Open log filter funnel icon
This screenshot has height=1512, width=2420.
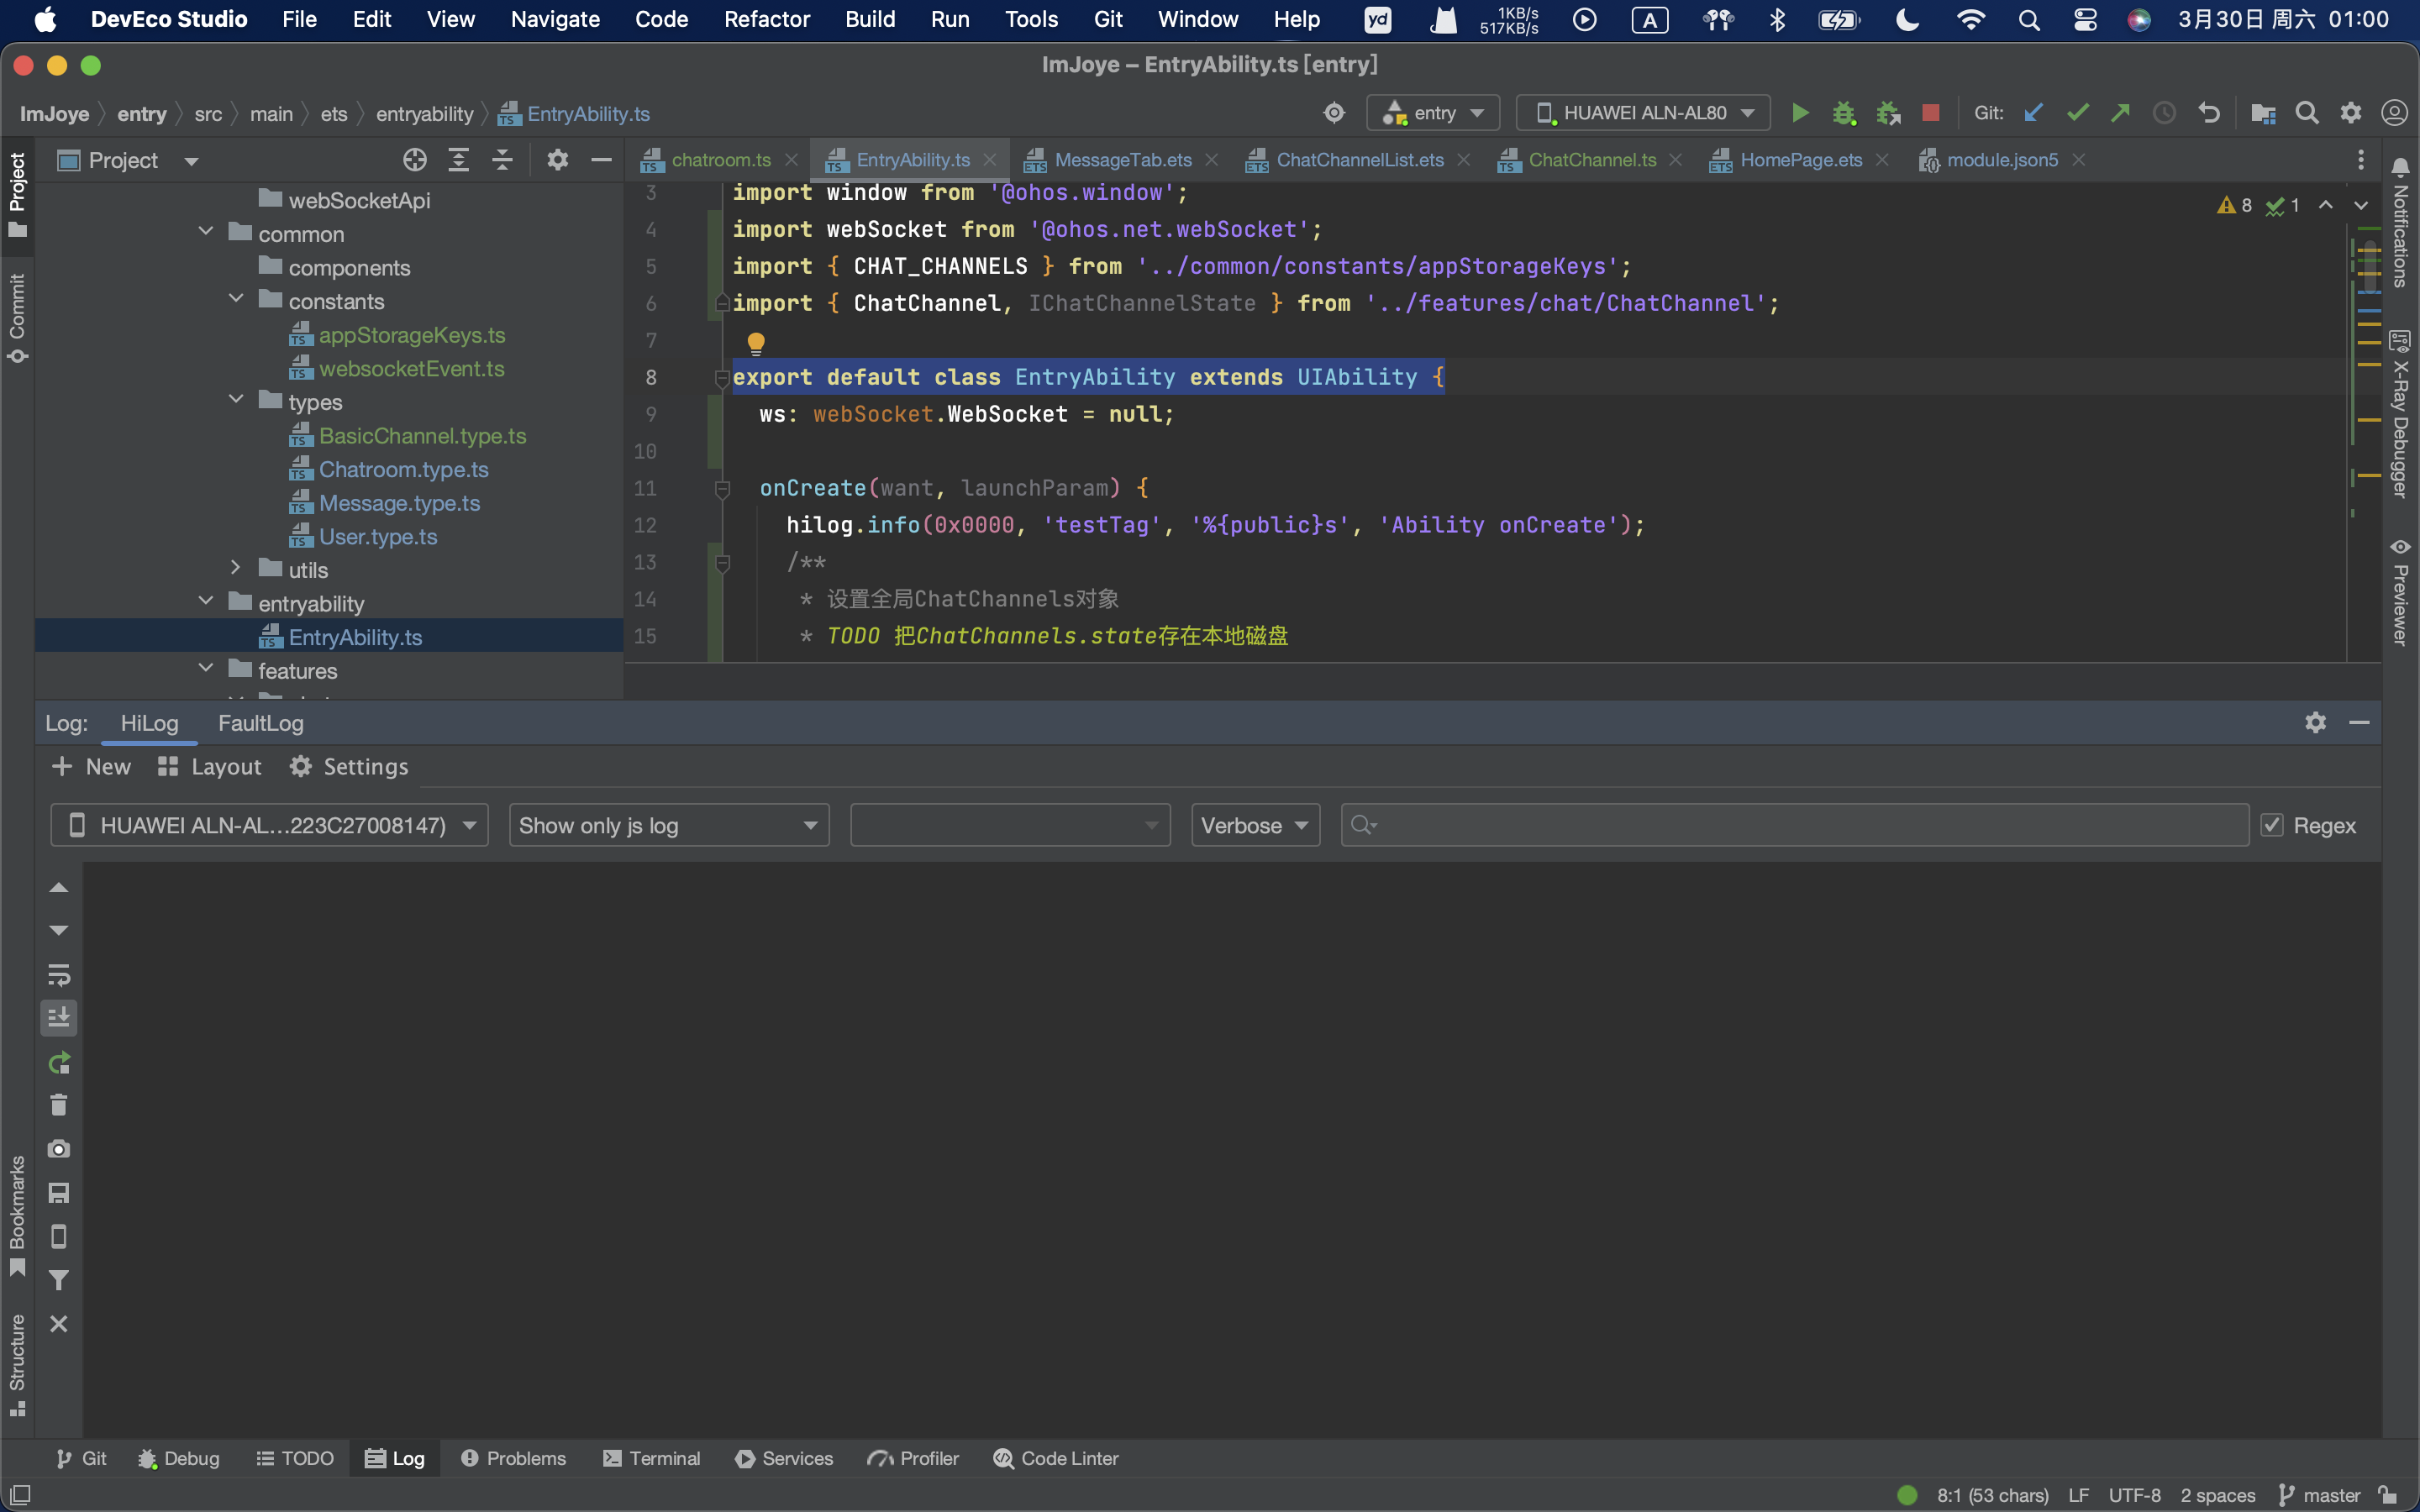click(59, 1280)
